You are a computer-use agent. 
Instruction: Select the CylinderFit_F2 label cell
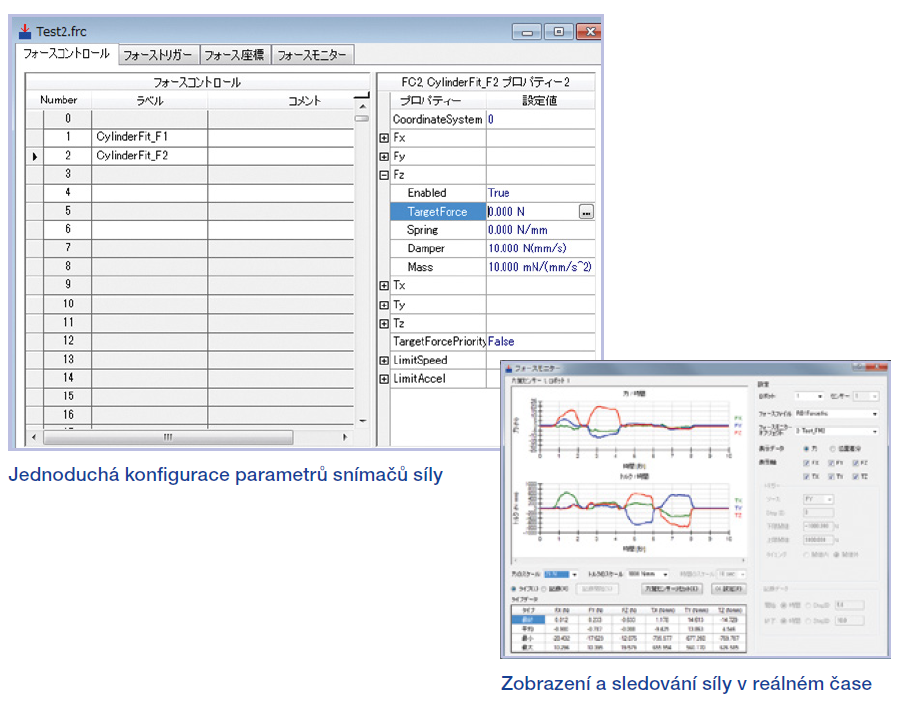pyautogui.click(x=149, y=156)
